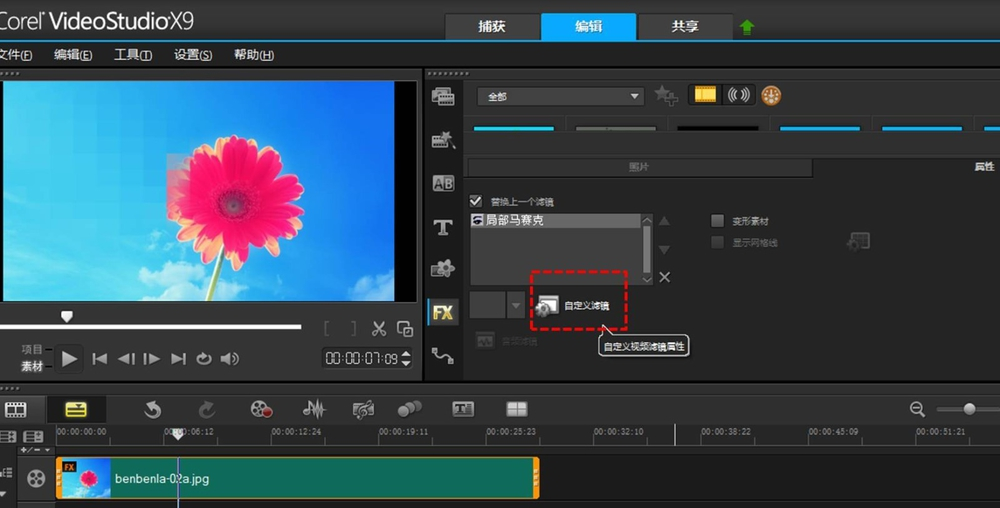Delete the selected filter with X icon

665,277
